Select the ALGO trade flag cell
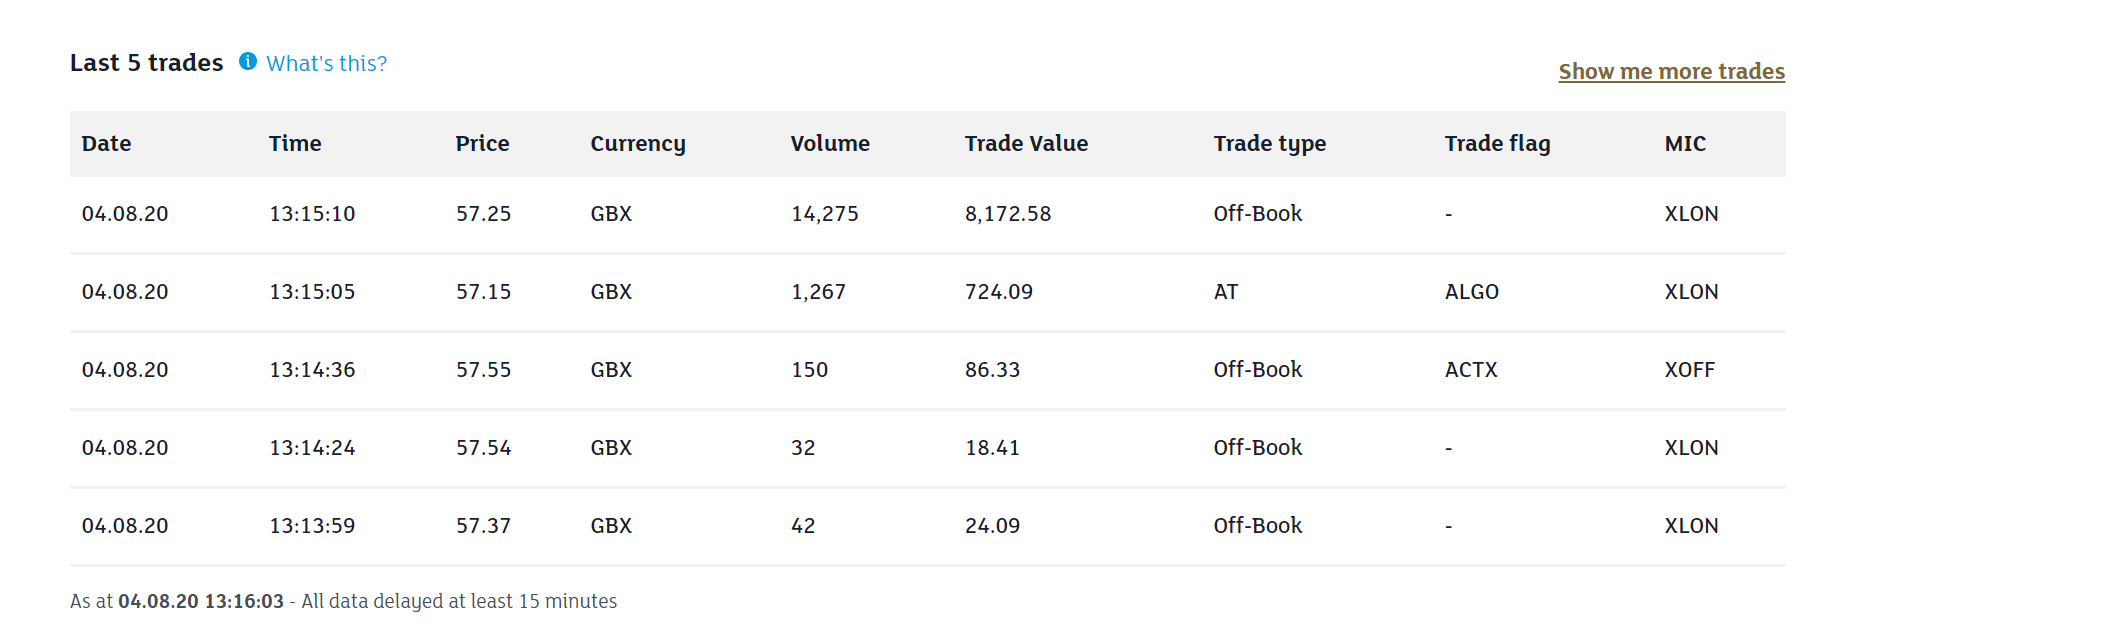Image resolution: width=2122 pixels, height=624 pixels. click(1472, 292)
